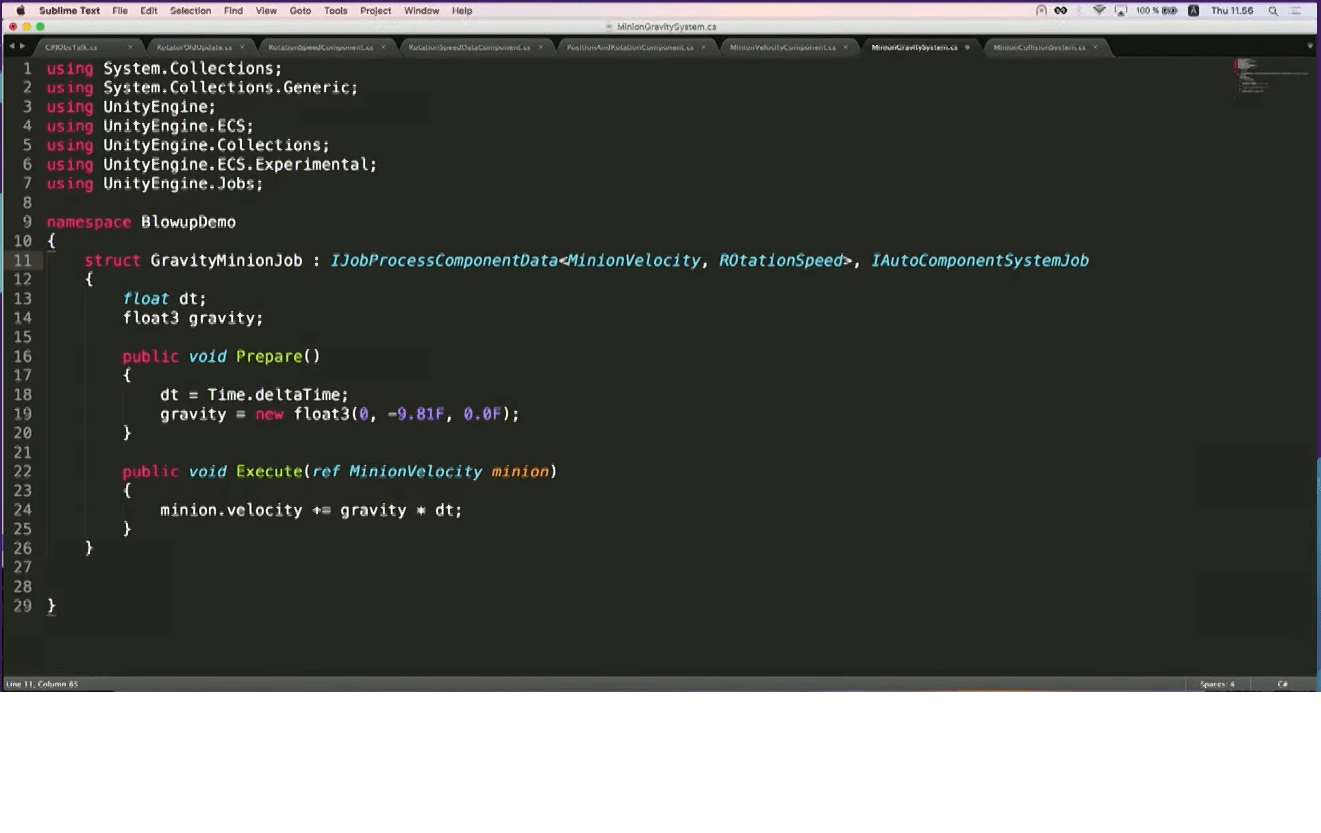The image size is (1321, 833).
Task: Click 'float dt;' declaration on line 13
Action: coord(164,299)
